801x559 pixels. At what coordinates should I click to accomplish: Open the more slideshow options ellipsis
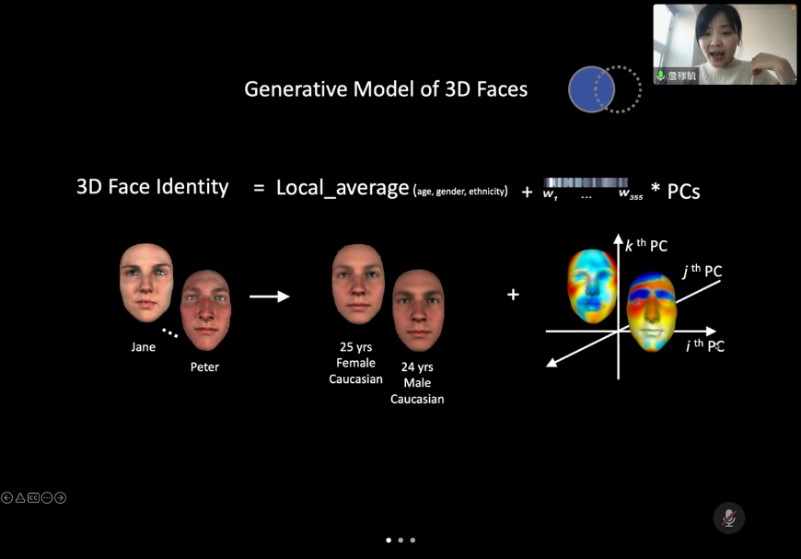[x=46, y=498]
